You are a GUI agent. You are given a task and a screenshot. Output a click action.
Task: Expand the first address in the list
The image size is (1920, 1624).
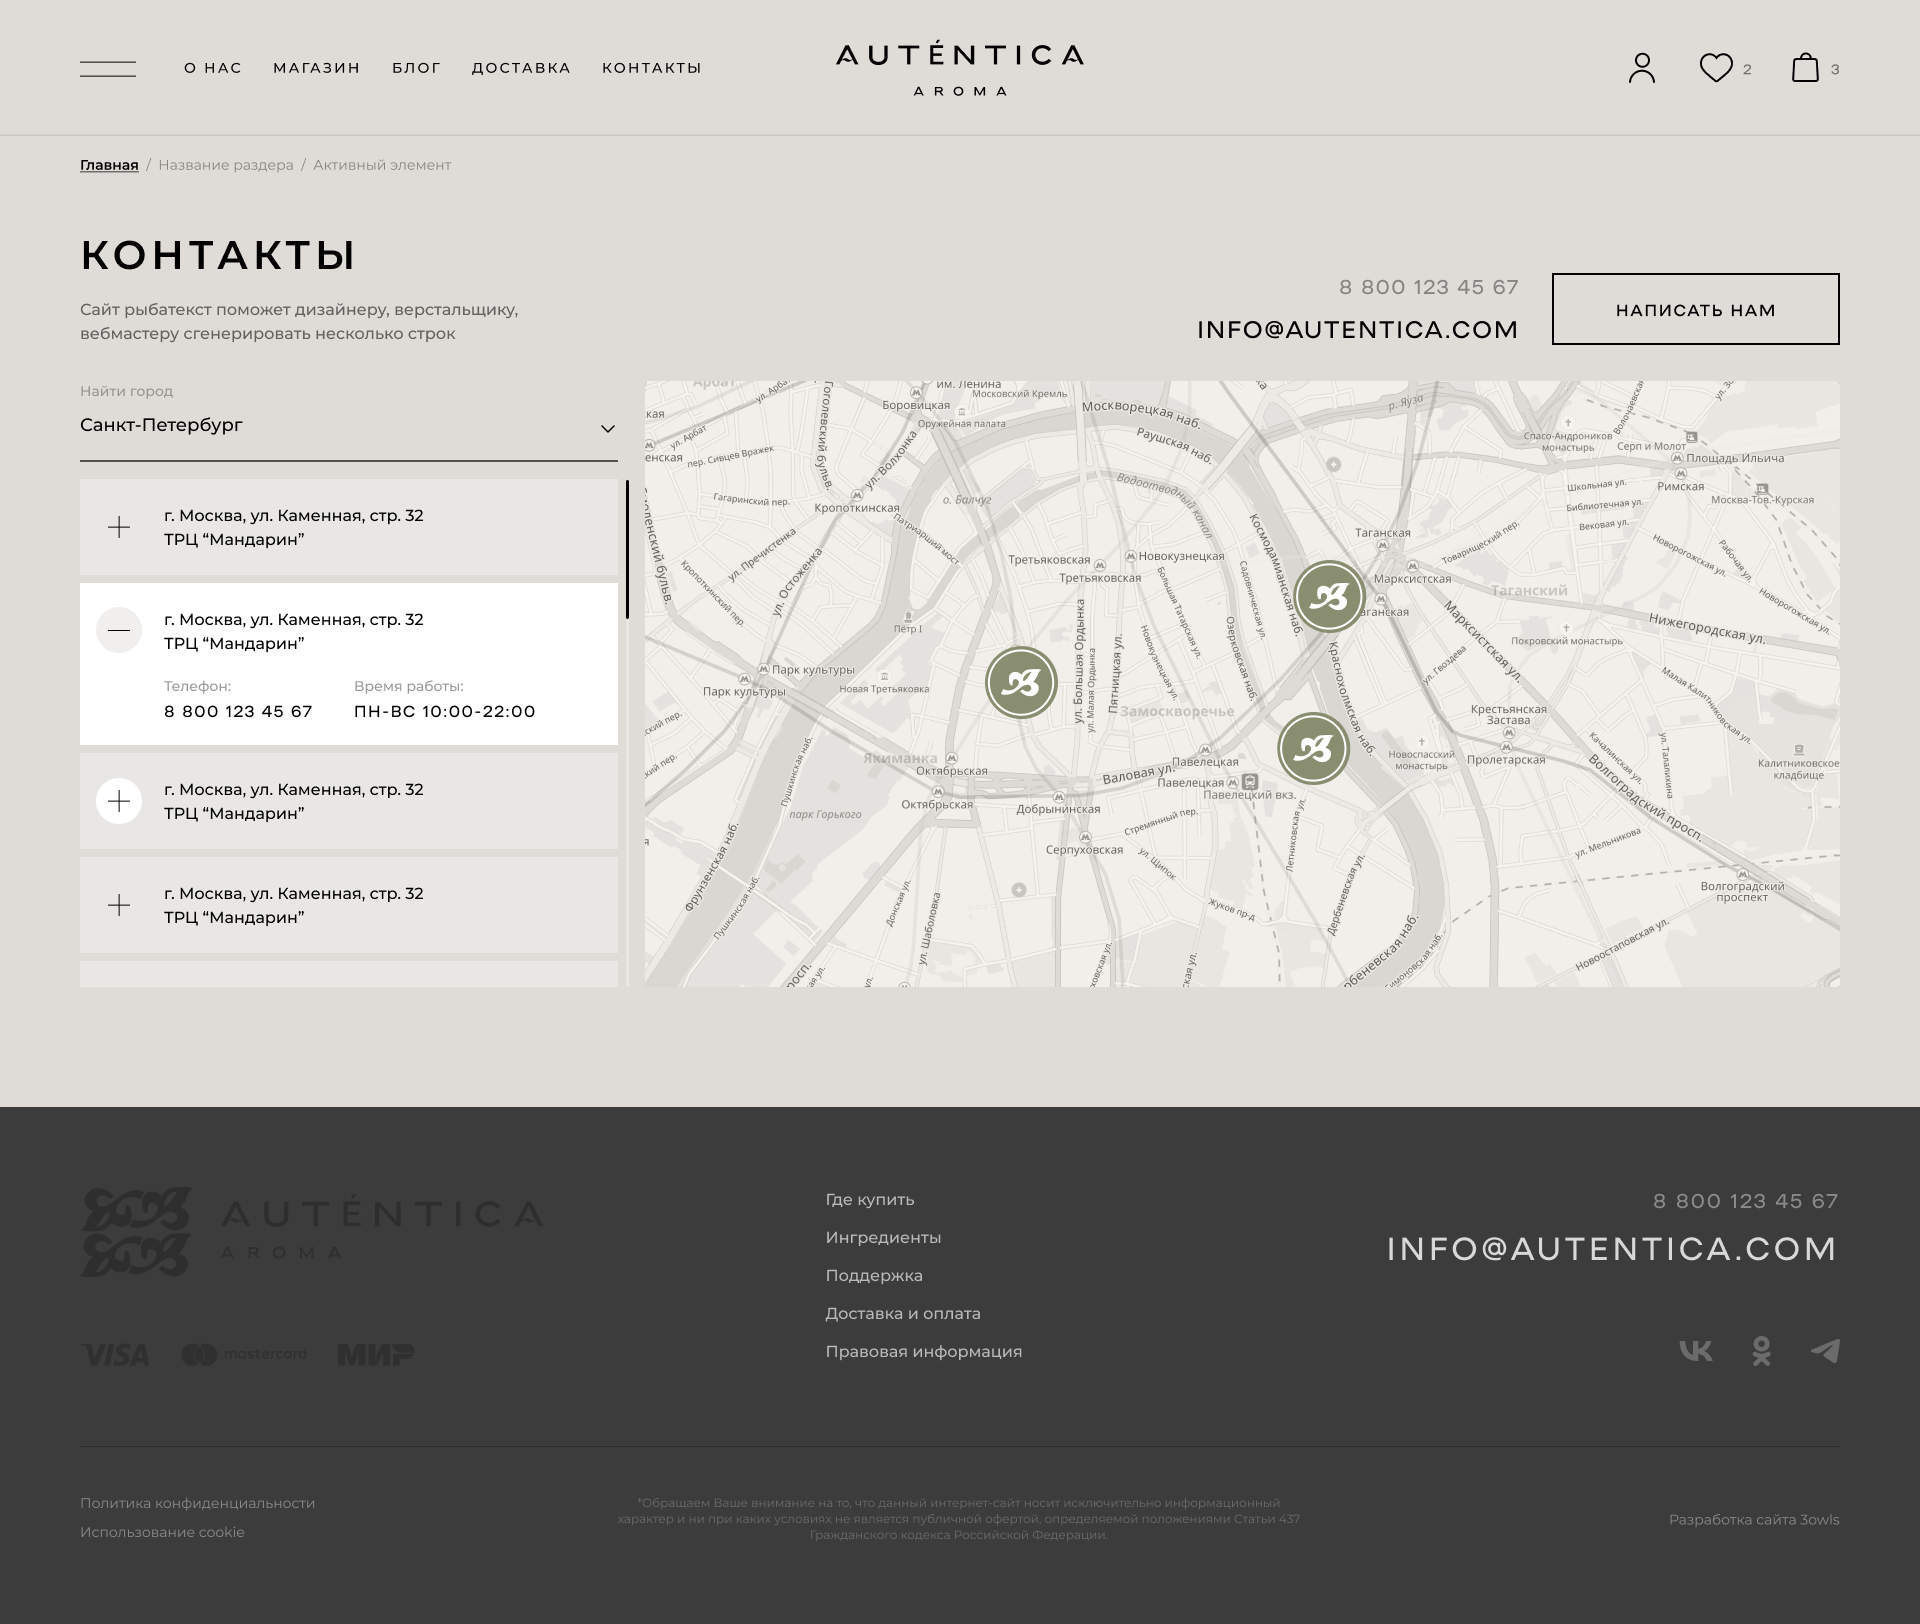tap(119, 527)
